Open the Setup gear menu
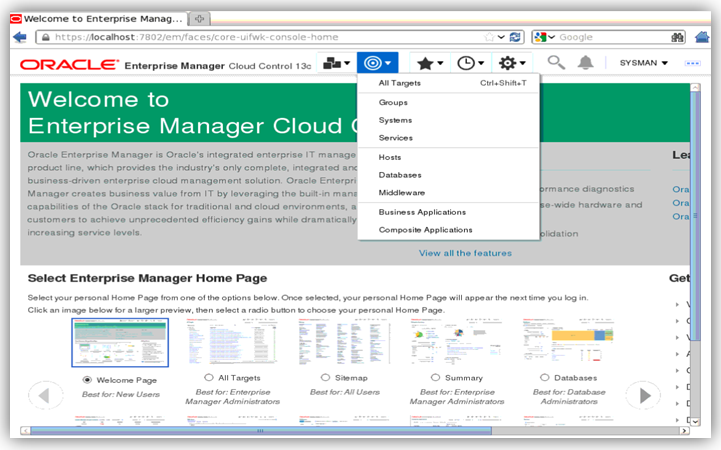The image size is (721, 450). 512,63
